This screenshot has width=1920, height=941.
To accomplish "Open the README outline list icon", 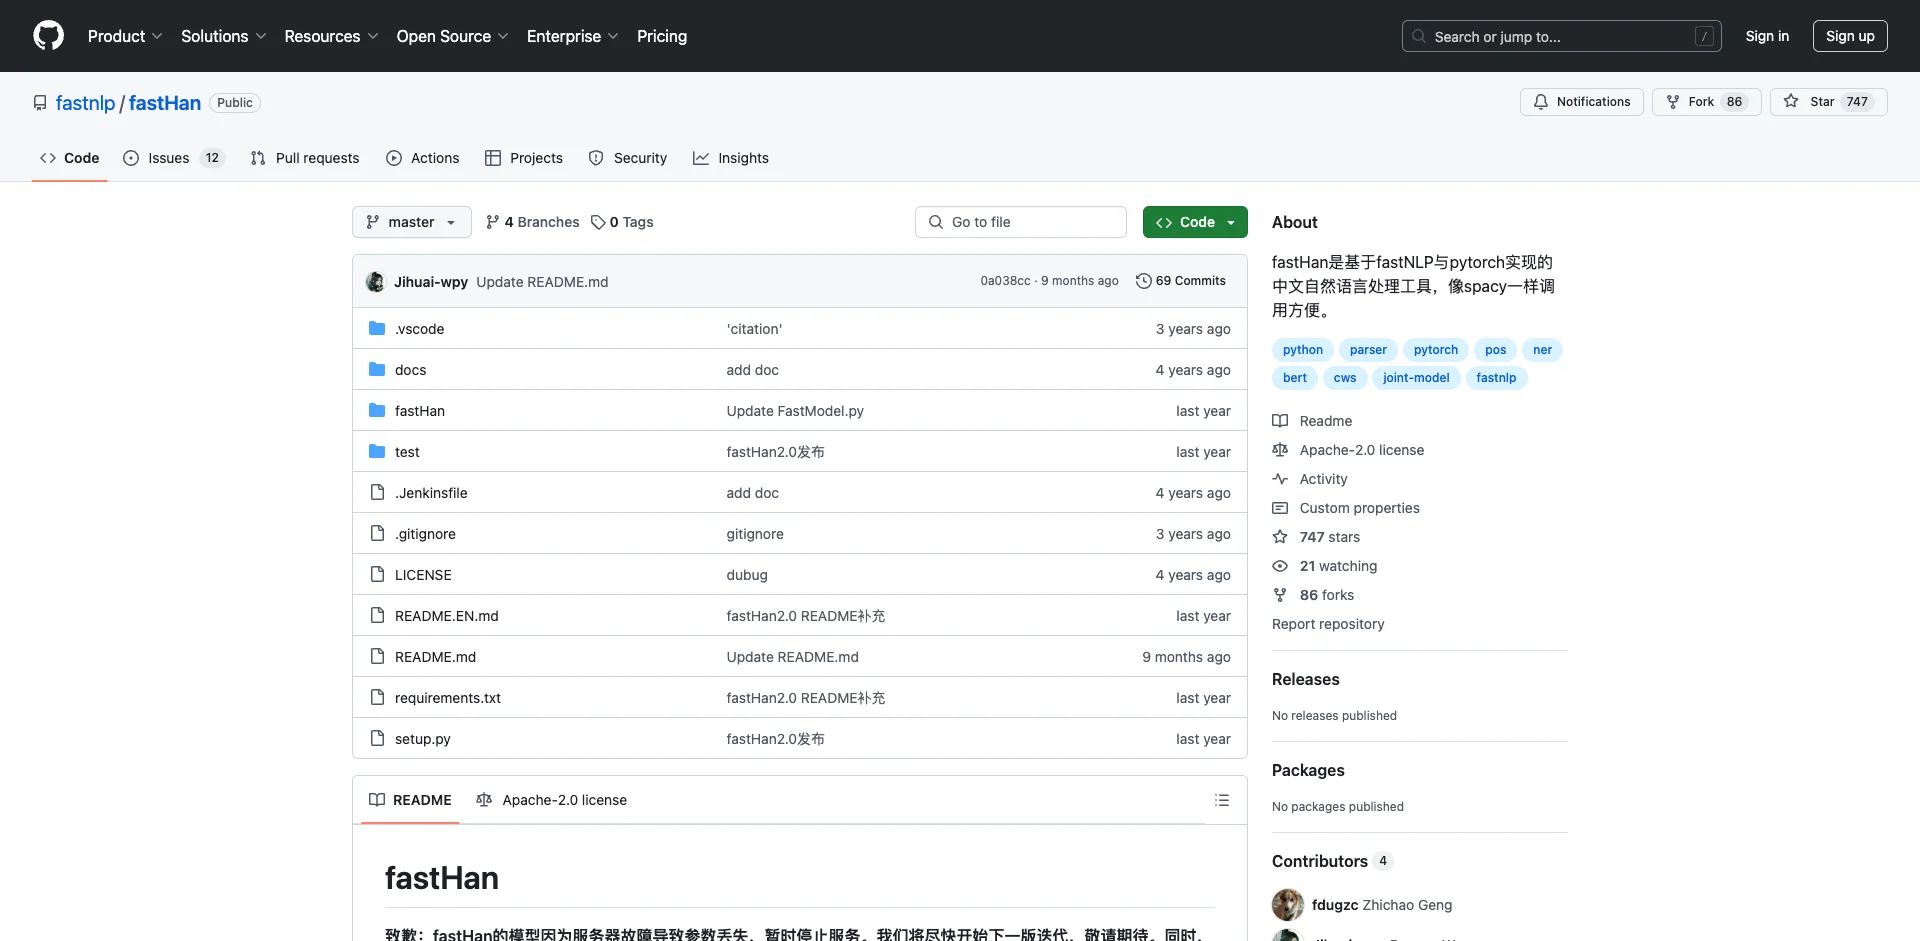I will click(x=1222, y=800).
